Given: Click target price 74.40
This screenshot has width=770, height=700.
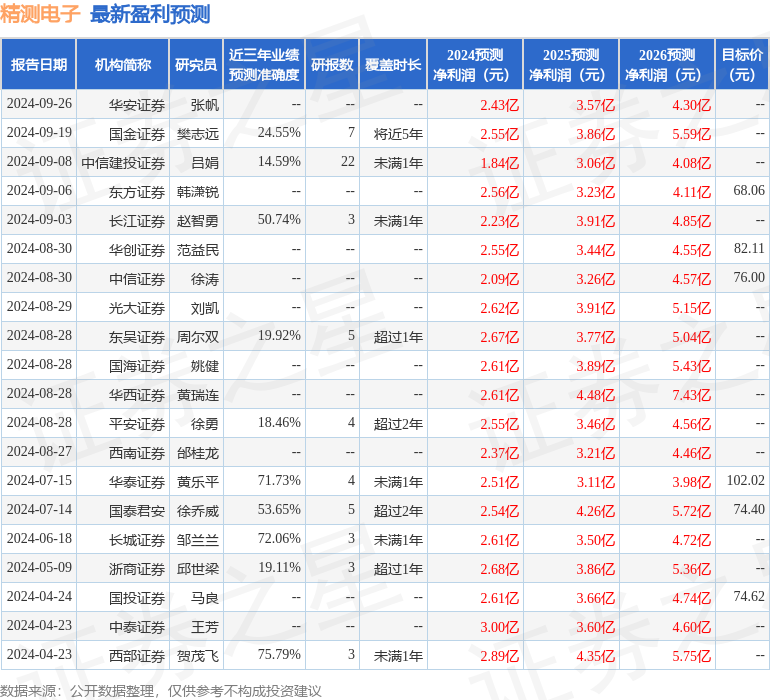Looking at the screenshot, I should coord(749,509).
